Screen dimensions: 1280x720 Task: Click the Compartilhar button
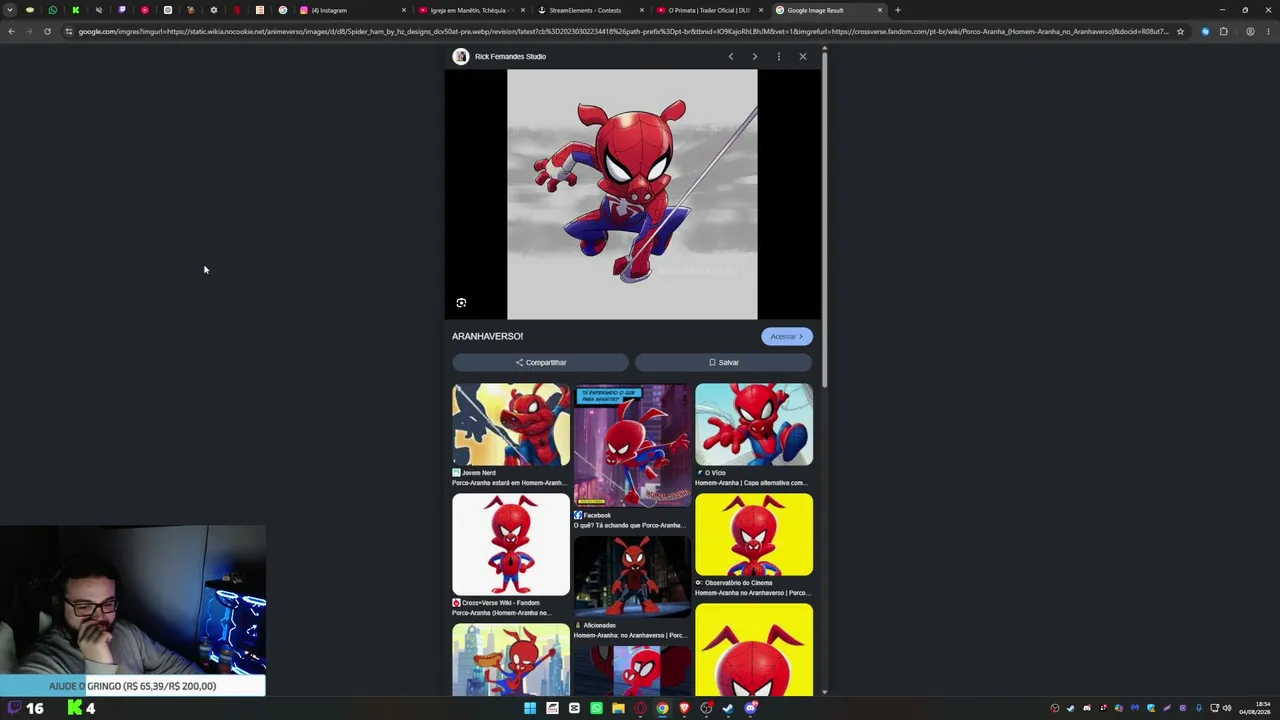[540, 362]
